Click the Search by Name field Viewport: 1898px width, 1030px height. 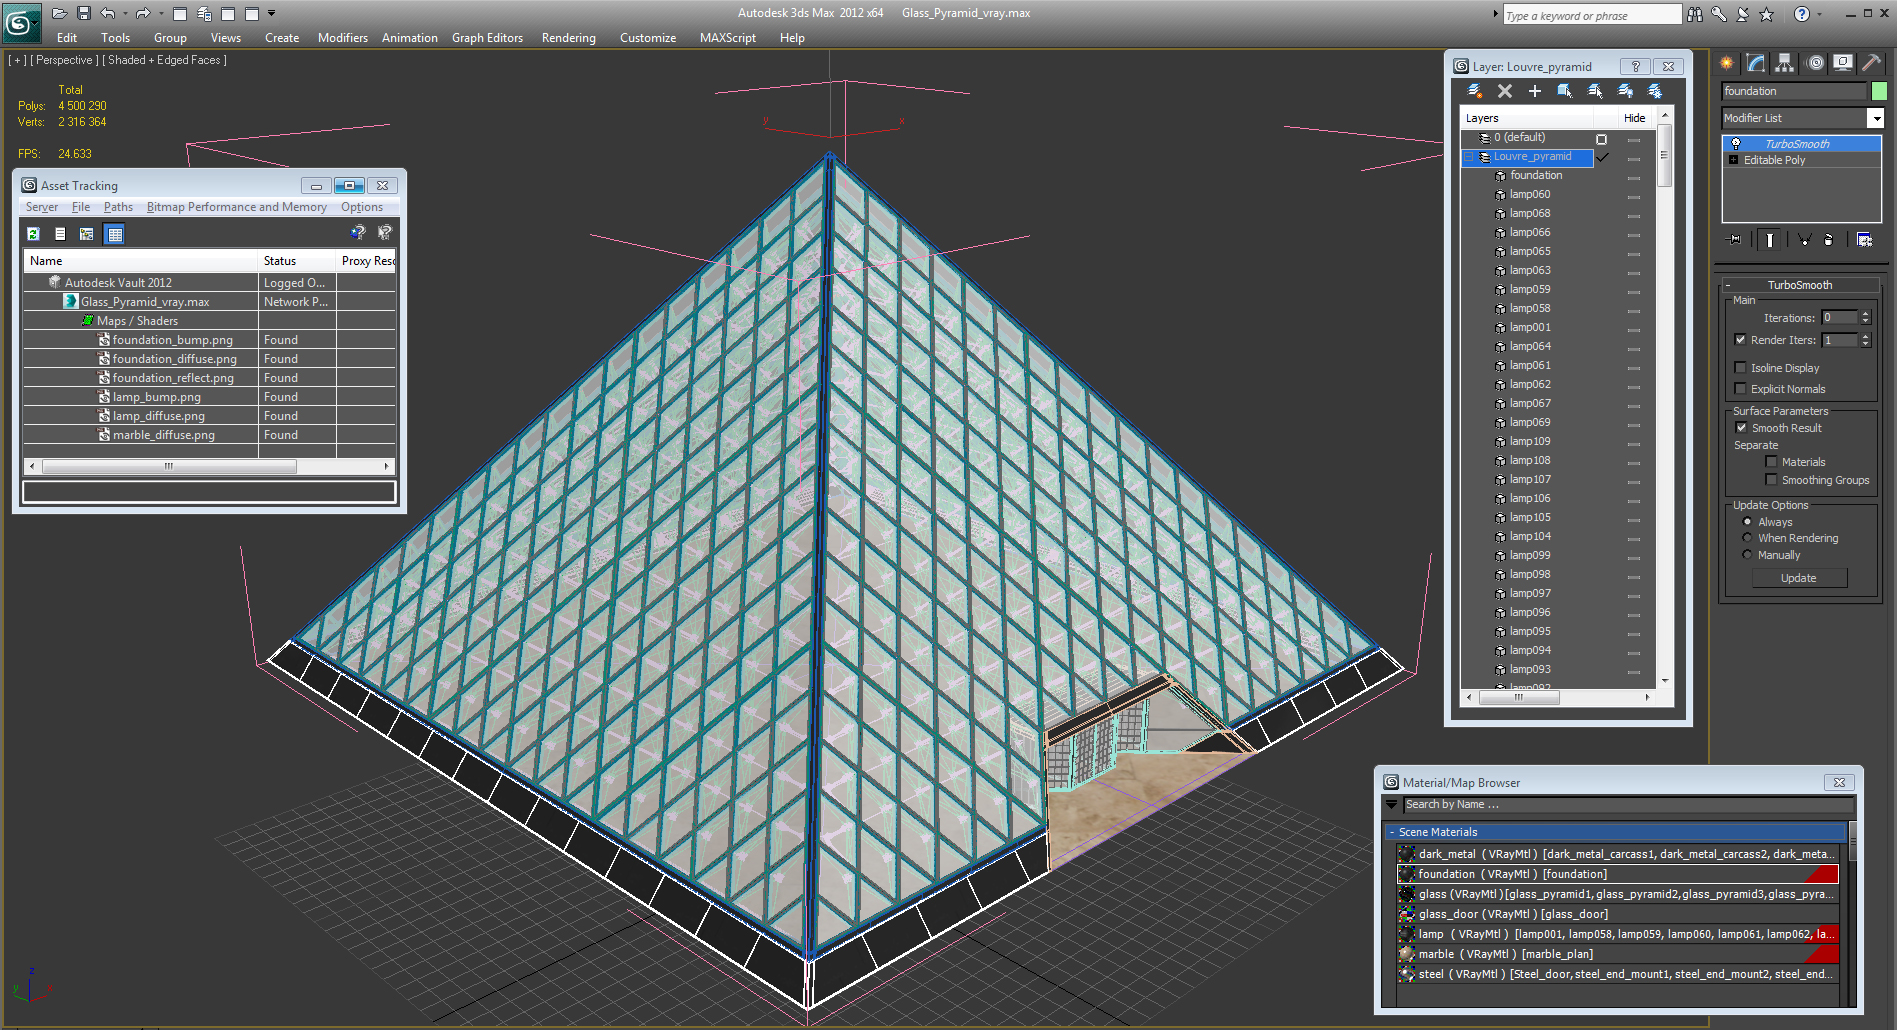[1628, 805]
